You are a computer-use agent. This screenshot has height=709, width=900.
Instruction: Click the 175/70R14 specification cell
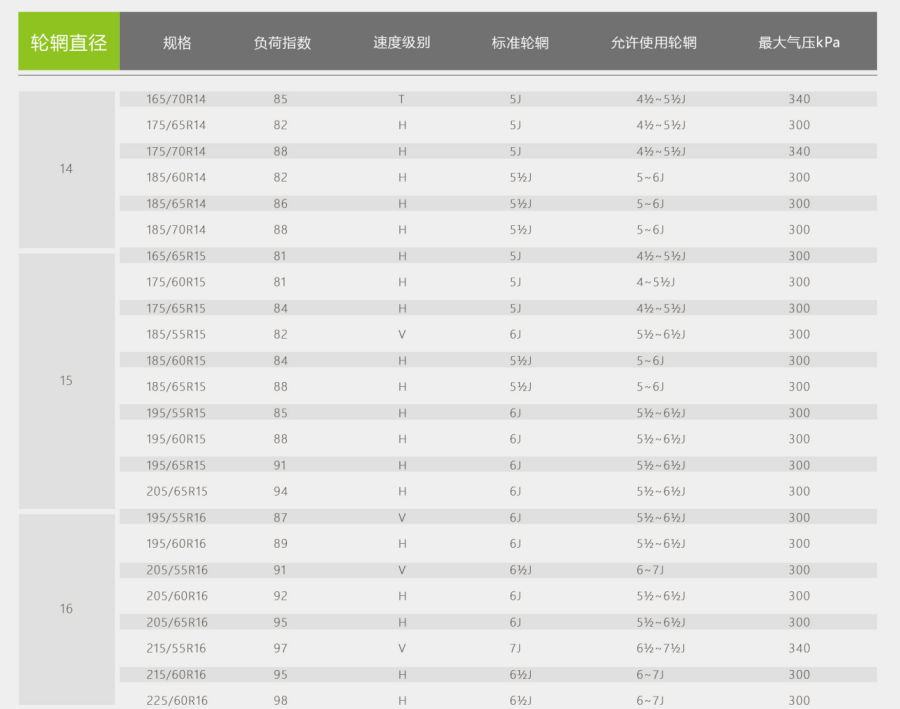coord(176,151)
